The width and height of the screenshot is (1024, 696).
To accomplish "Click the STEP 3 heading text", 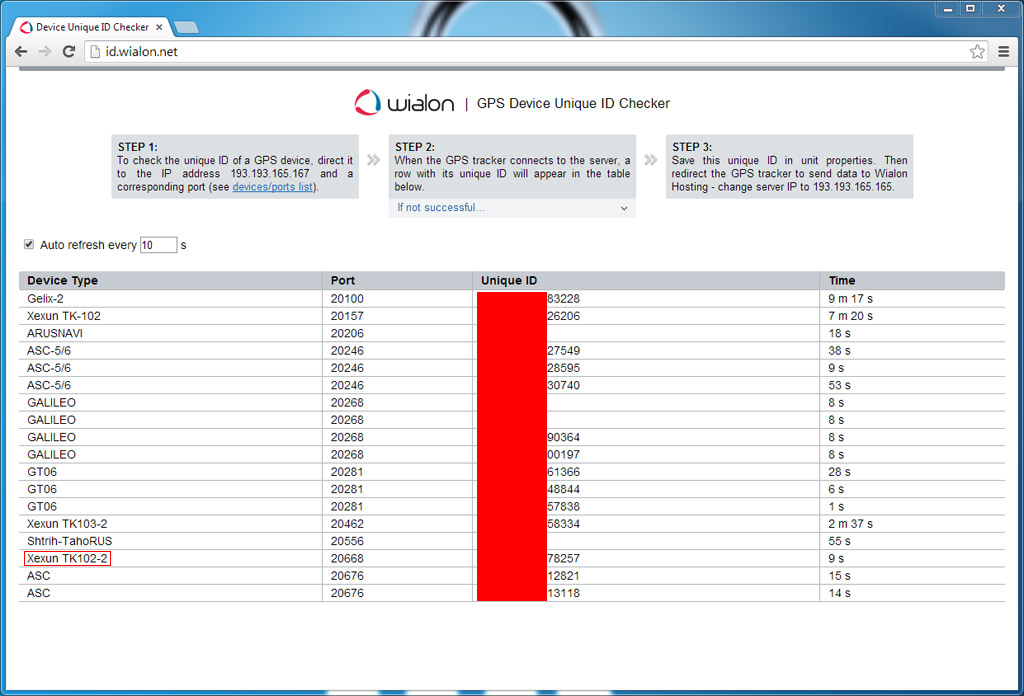I will tap(692, 147).
